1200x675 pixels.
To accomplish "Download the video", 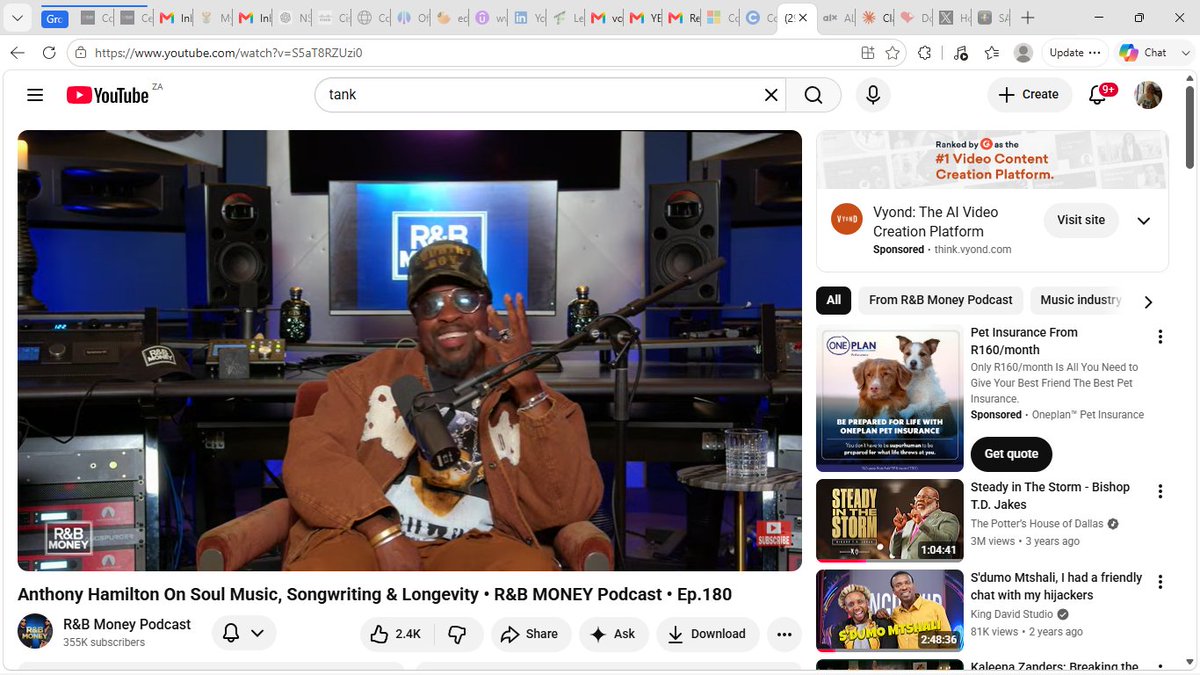I will [707, 634].
